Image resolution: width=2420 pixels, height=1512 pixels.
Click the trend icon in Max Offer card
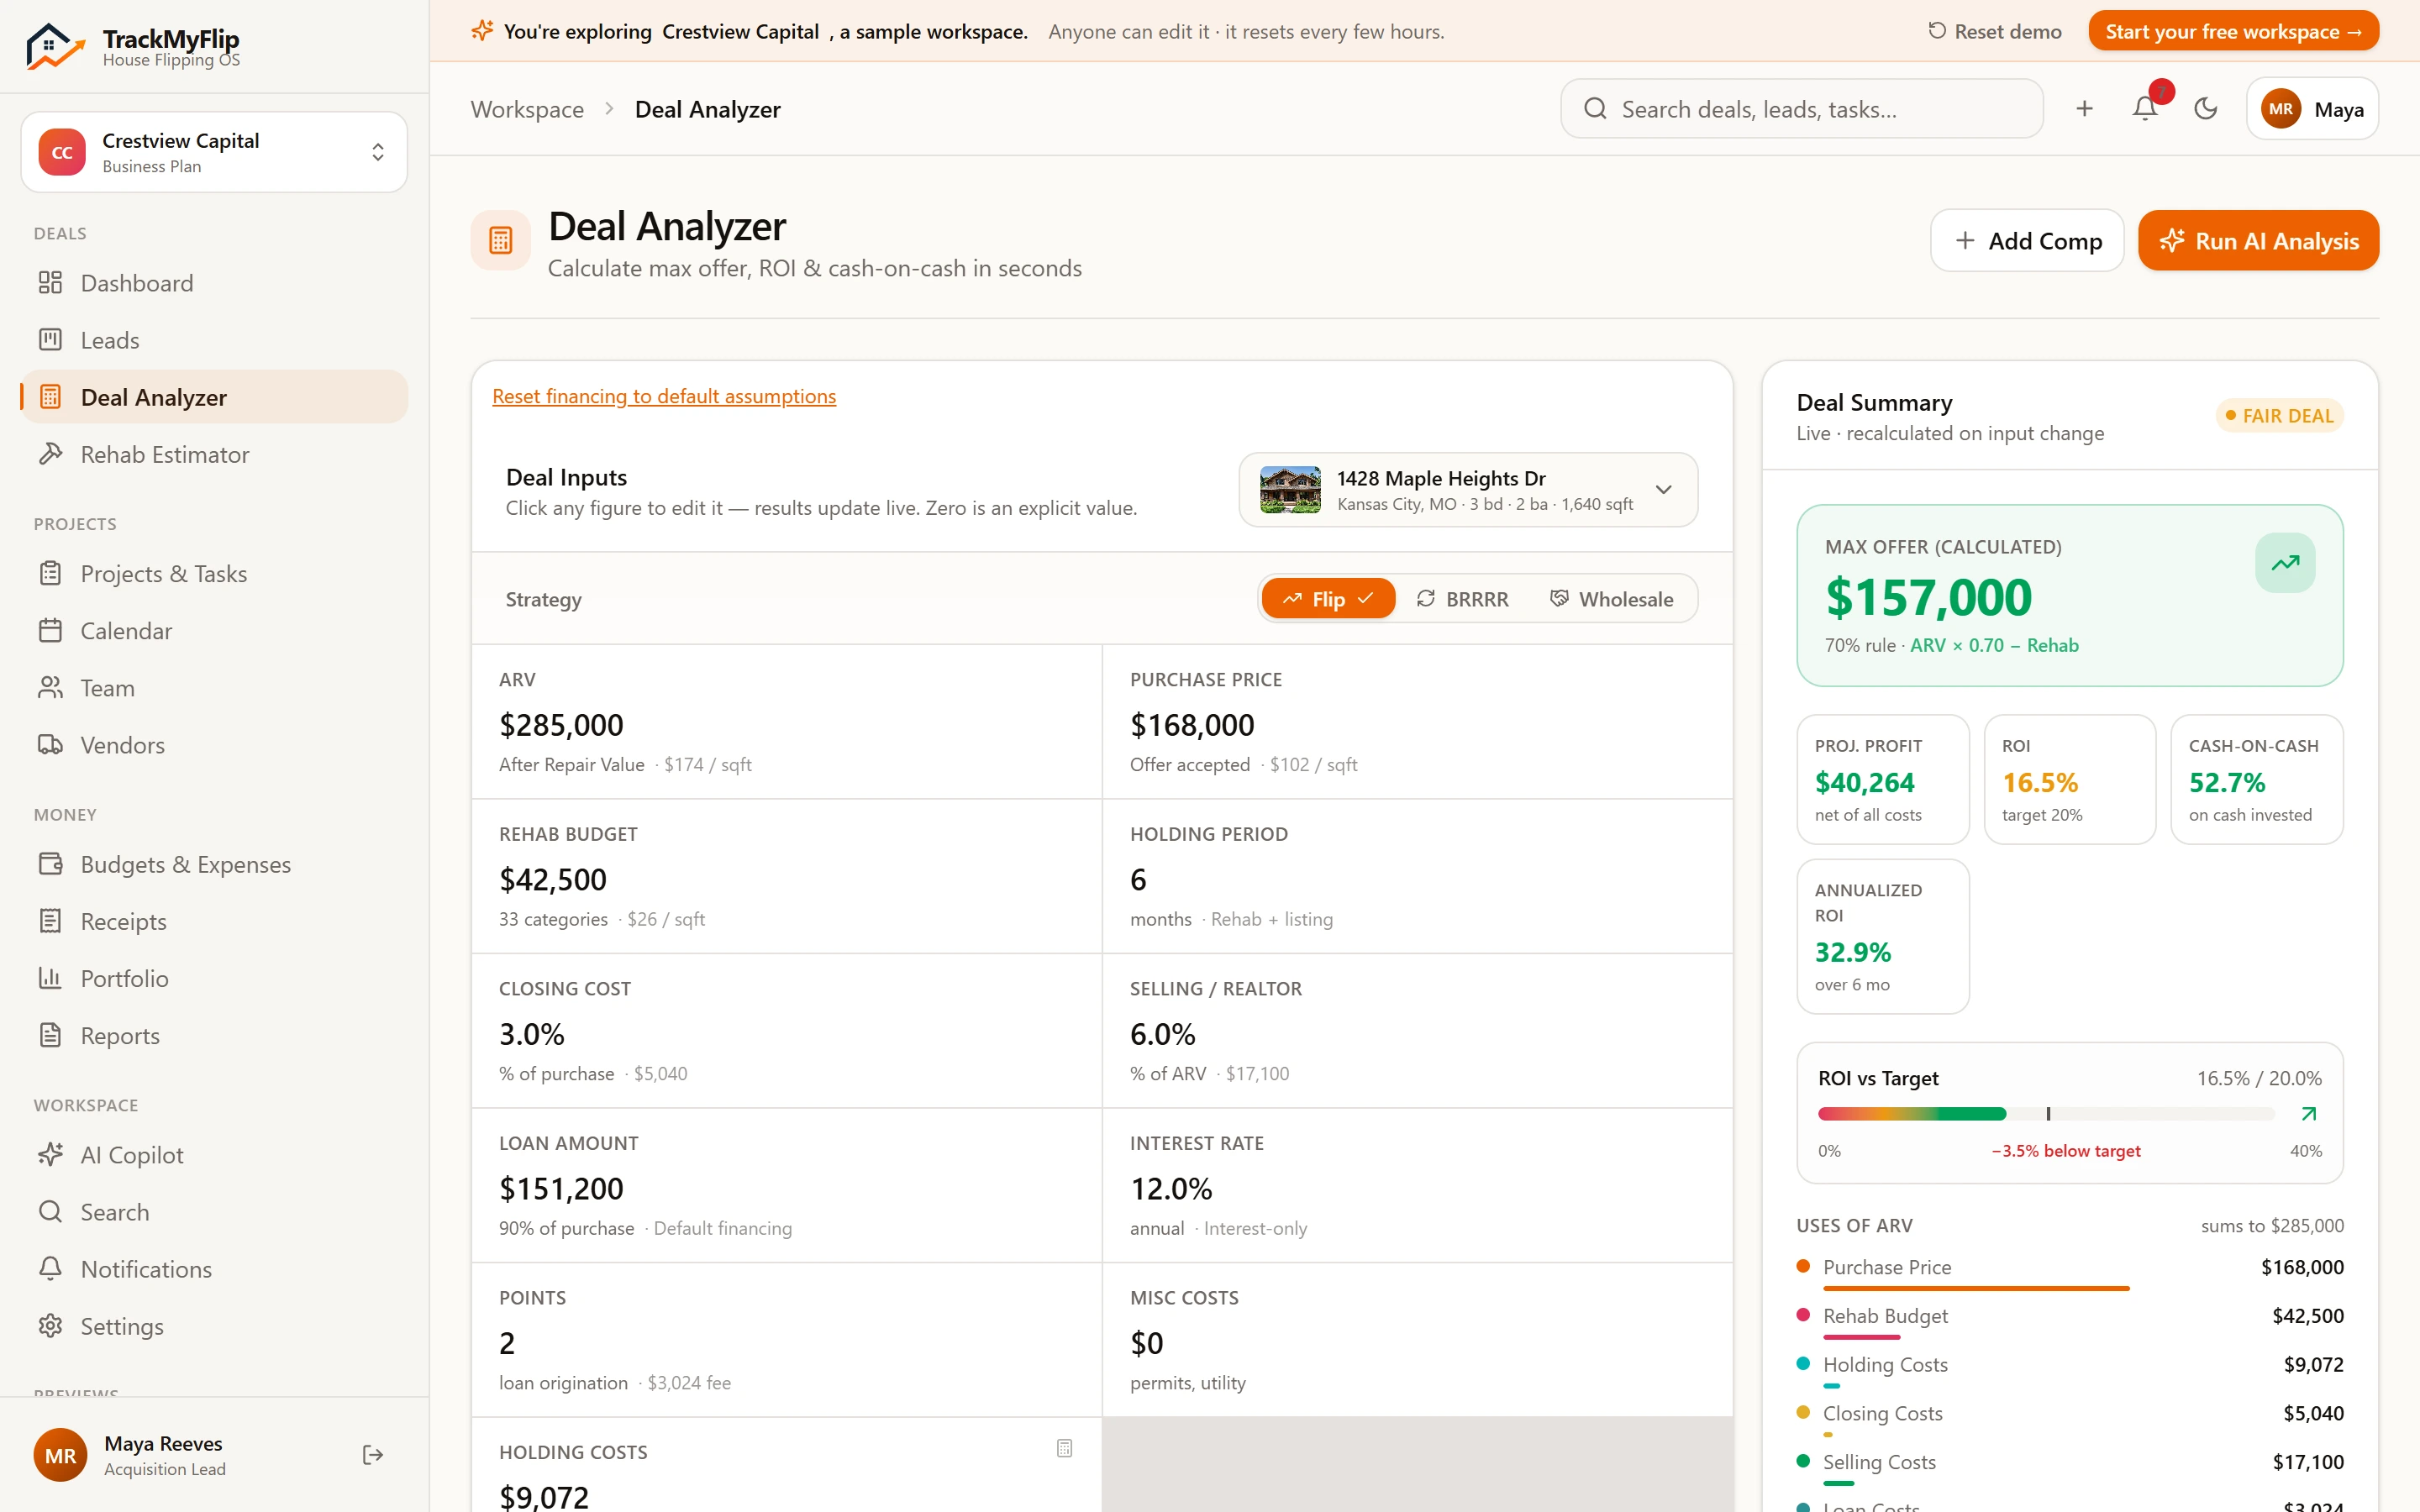coord(2285,563)
